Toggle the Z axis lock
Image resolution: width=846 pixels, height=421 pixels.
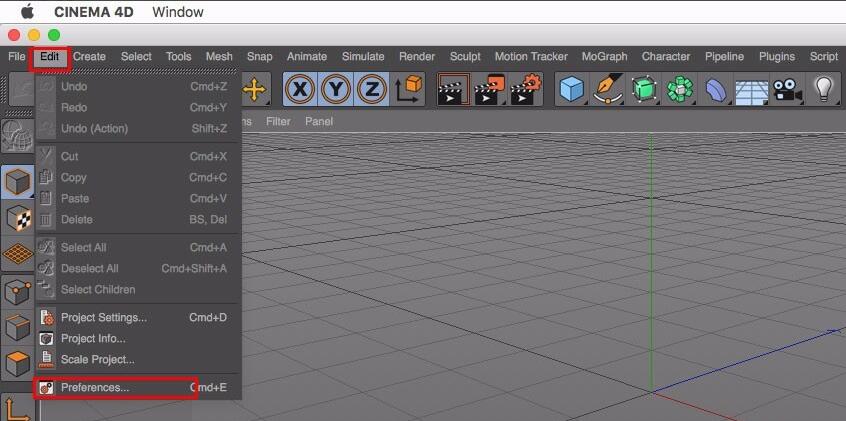coord(371,89)
